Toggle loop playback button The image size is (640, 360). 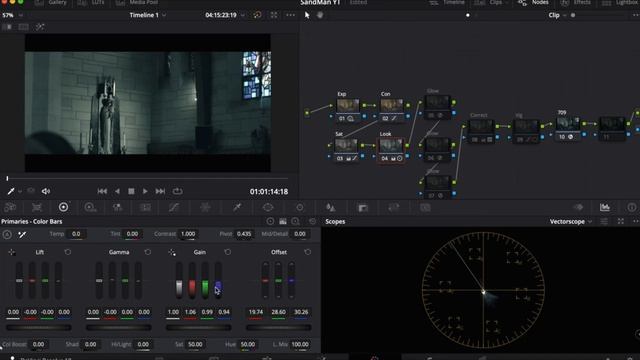tap(177, 191)
